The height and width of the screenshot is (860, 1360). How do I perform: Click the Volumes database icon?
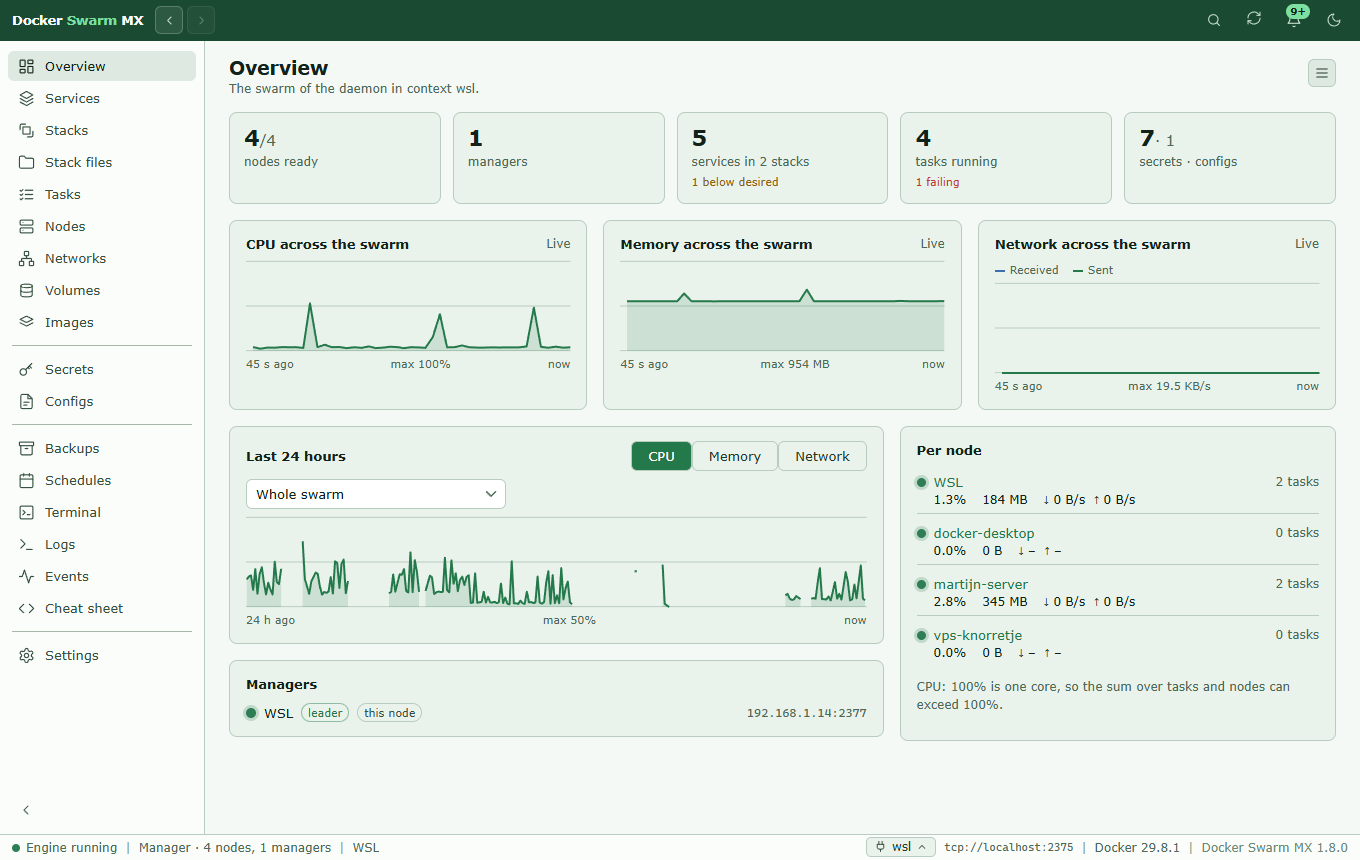tap(26, 290)
